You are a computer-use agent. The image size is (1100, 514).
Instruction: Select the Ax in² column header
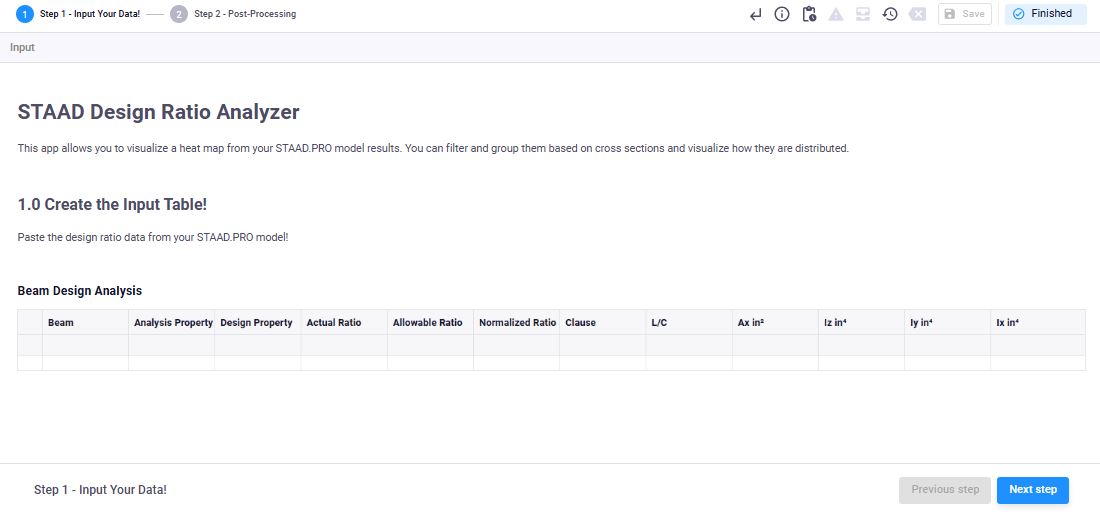pyautogui.click(x=776, y=323)
